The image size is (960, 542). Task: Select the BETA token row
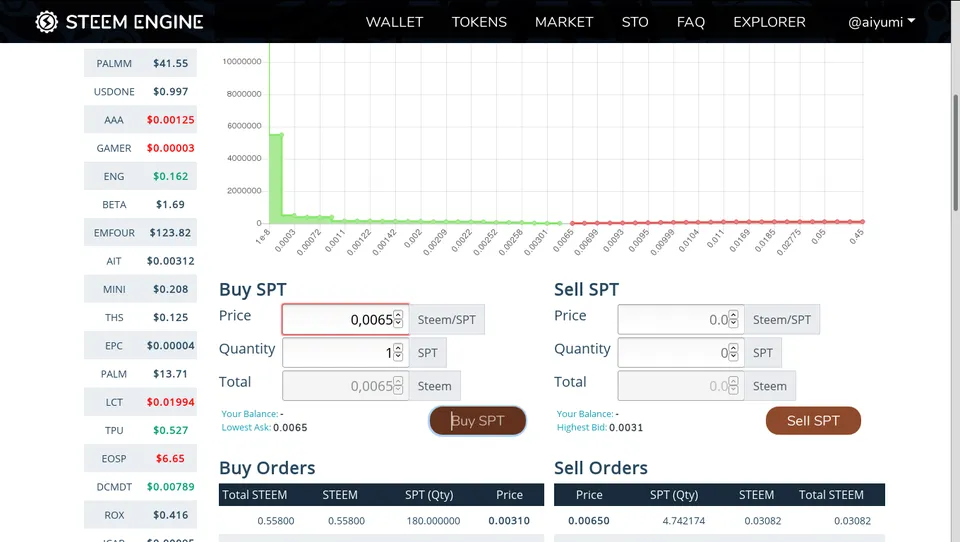140,204
